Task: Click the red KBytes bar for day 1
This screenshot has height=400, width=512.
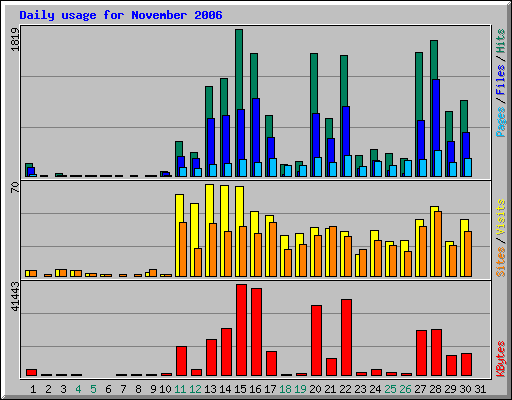Action: (31, 372)
